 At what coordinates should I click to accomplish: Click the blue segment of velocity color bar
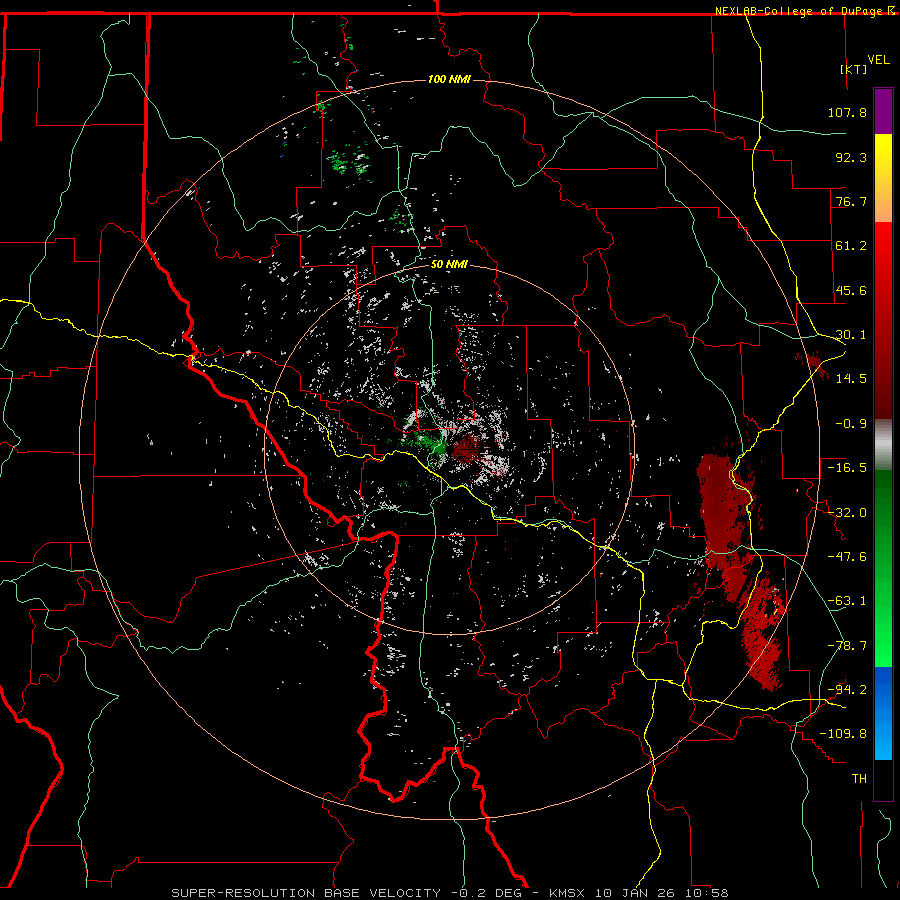[x=883, y=713]
